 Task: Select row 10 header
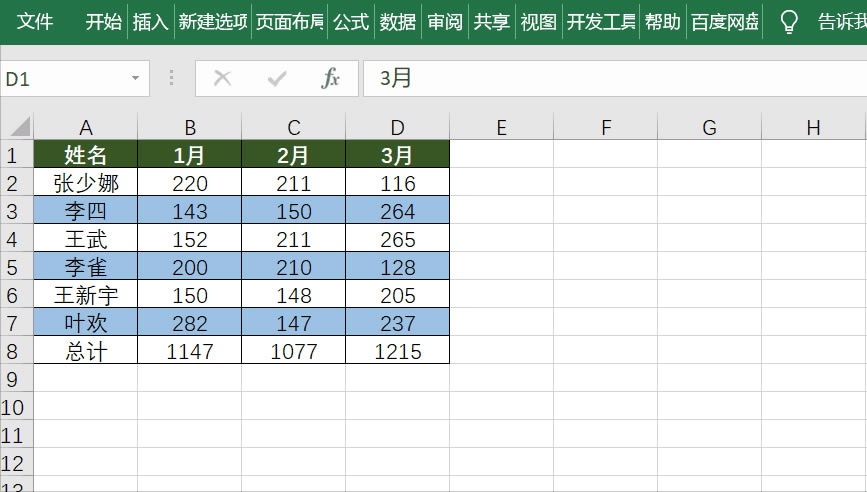coord(17,407)
